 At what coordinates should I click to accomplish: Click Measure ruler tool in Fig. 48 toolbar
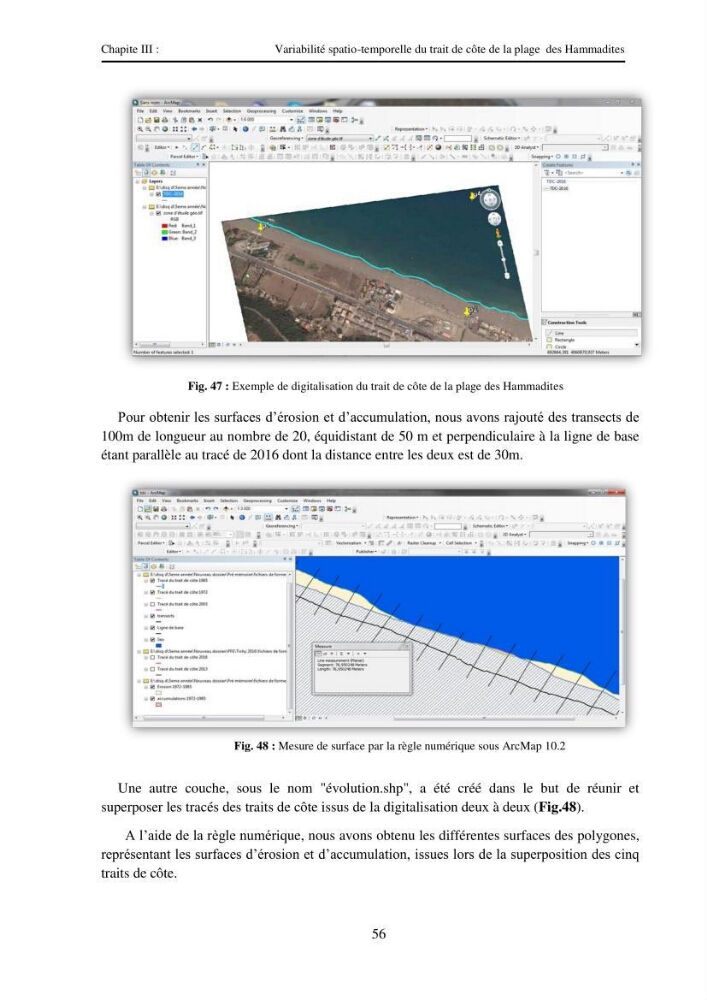268,517
